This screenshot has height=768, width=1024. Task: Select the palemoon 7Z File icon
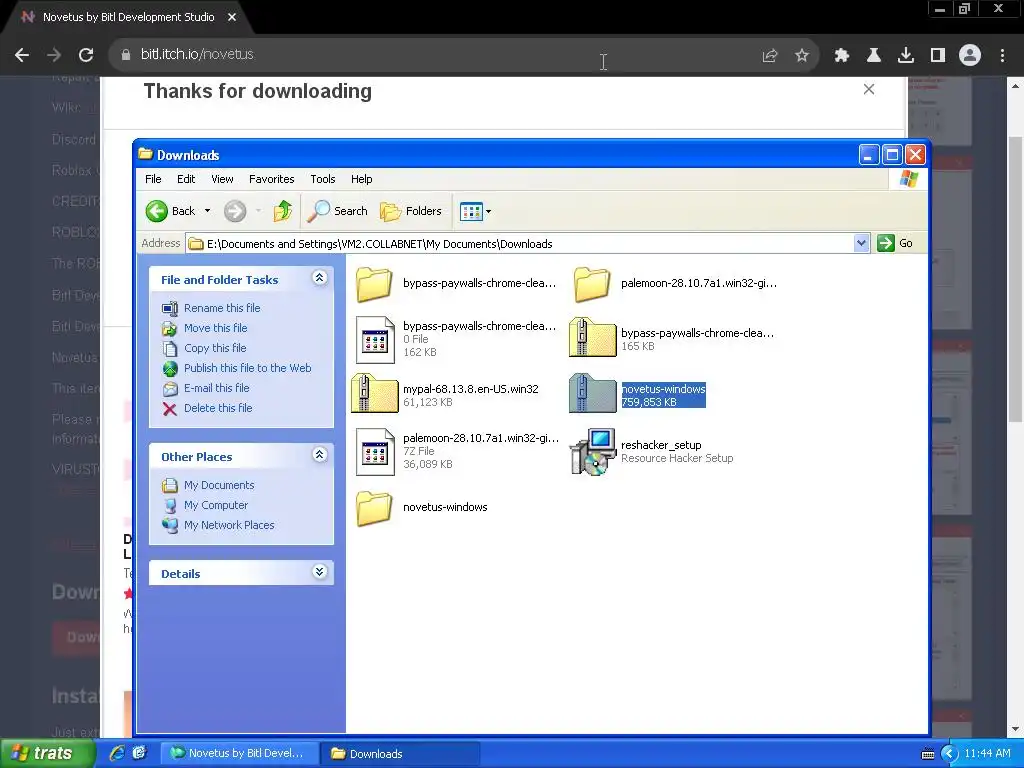coord(376,452)
